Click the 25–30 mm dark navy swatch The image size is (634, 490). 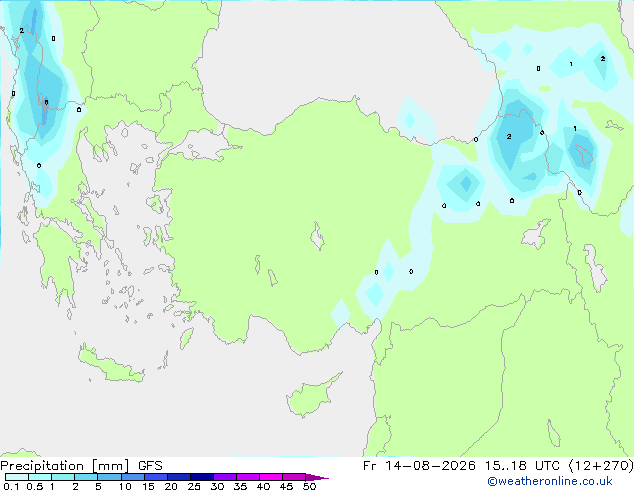[202, 477]
